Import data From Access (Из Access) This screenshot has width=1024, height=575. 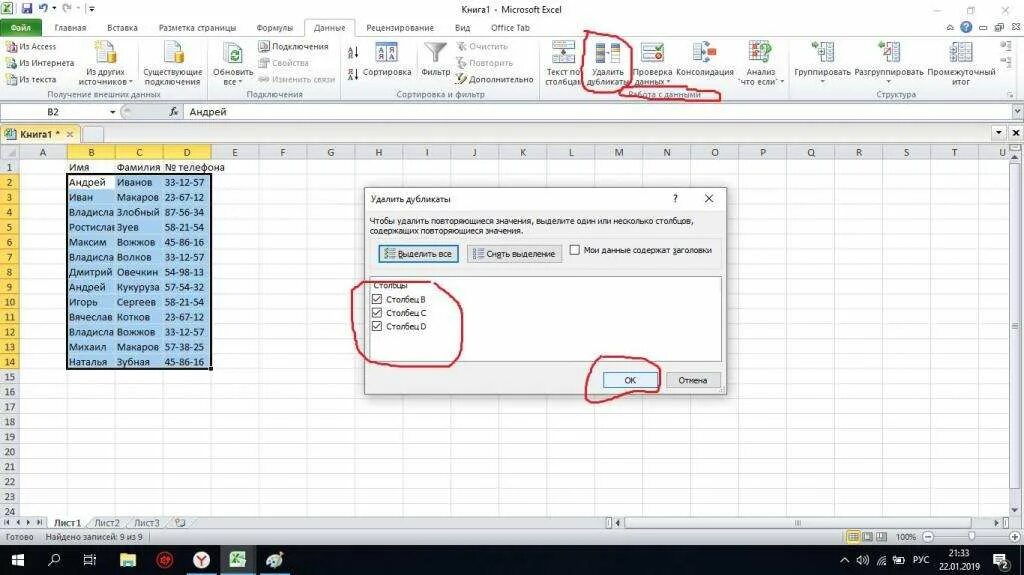click(x=31, y=46)
